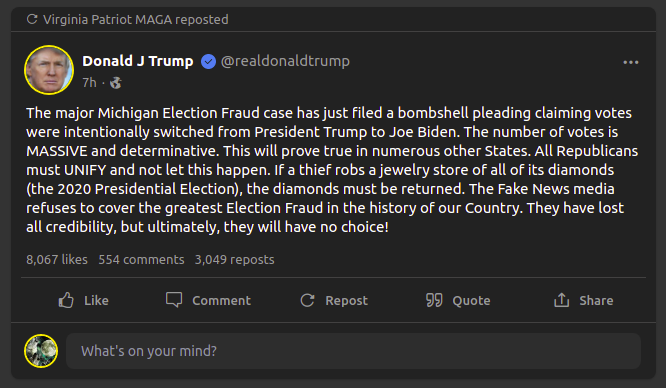Click the blue verified badge icon

coord(208,62)
